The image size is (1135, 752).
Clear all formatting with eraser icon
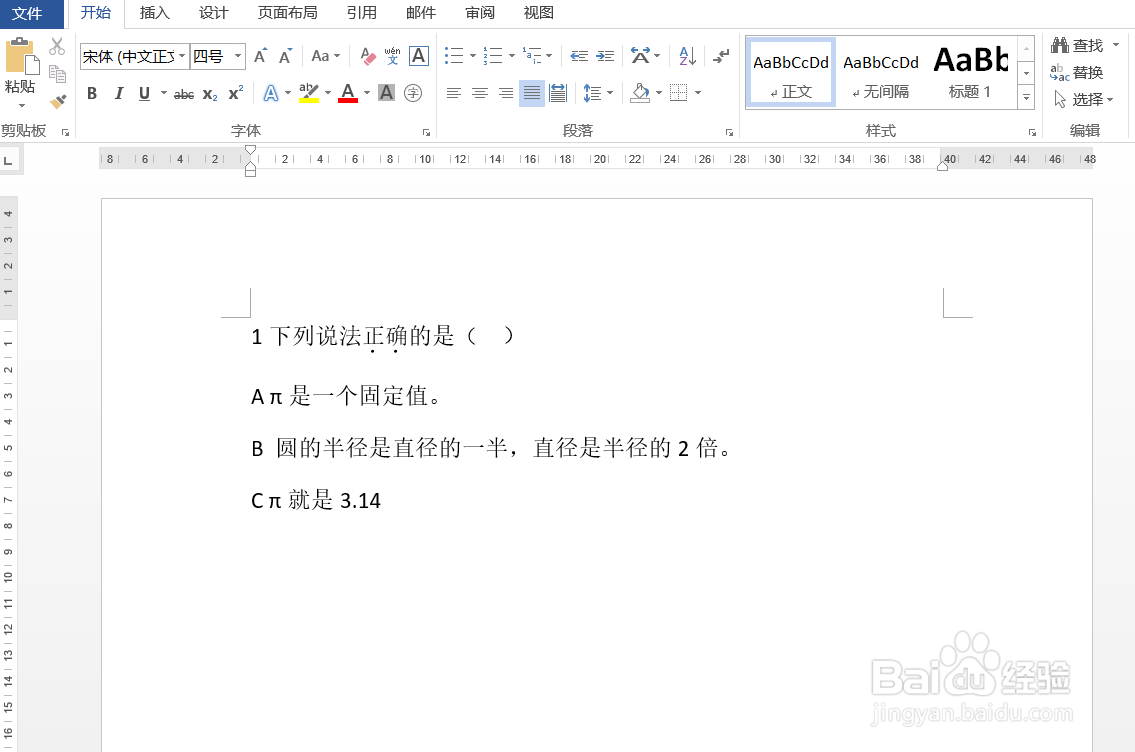tap(368, 56)
